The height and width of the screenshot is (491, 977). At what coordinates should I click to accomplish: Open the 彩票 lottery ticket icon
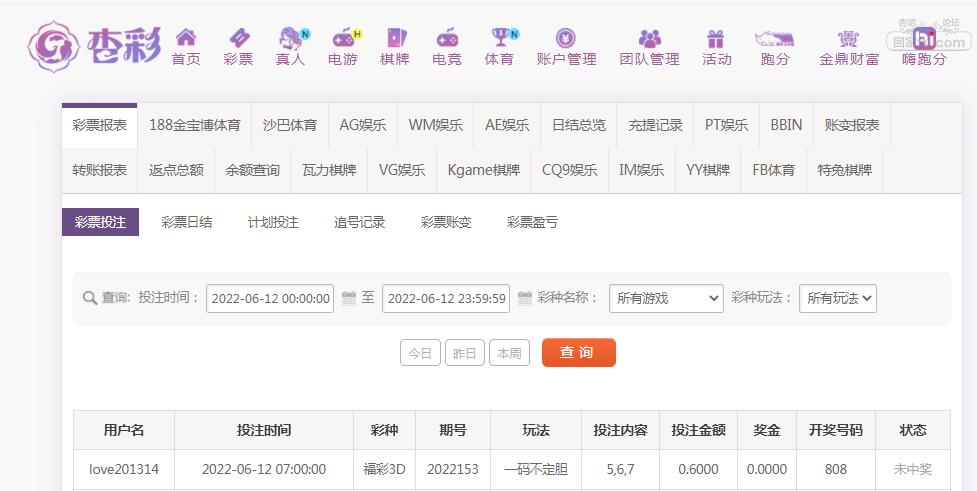[x=238, y=38]
